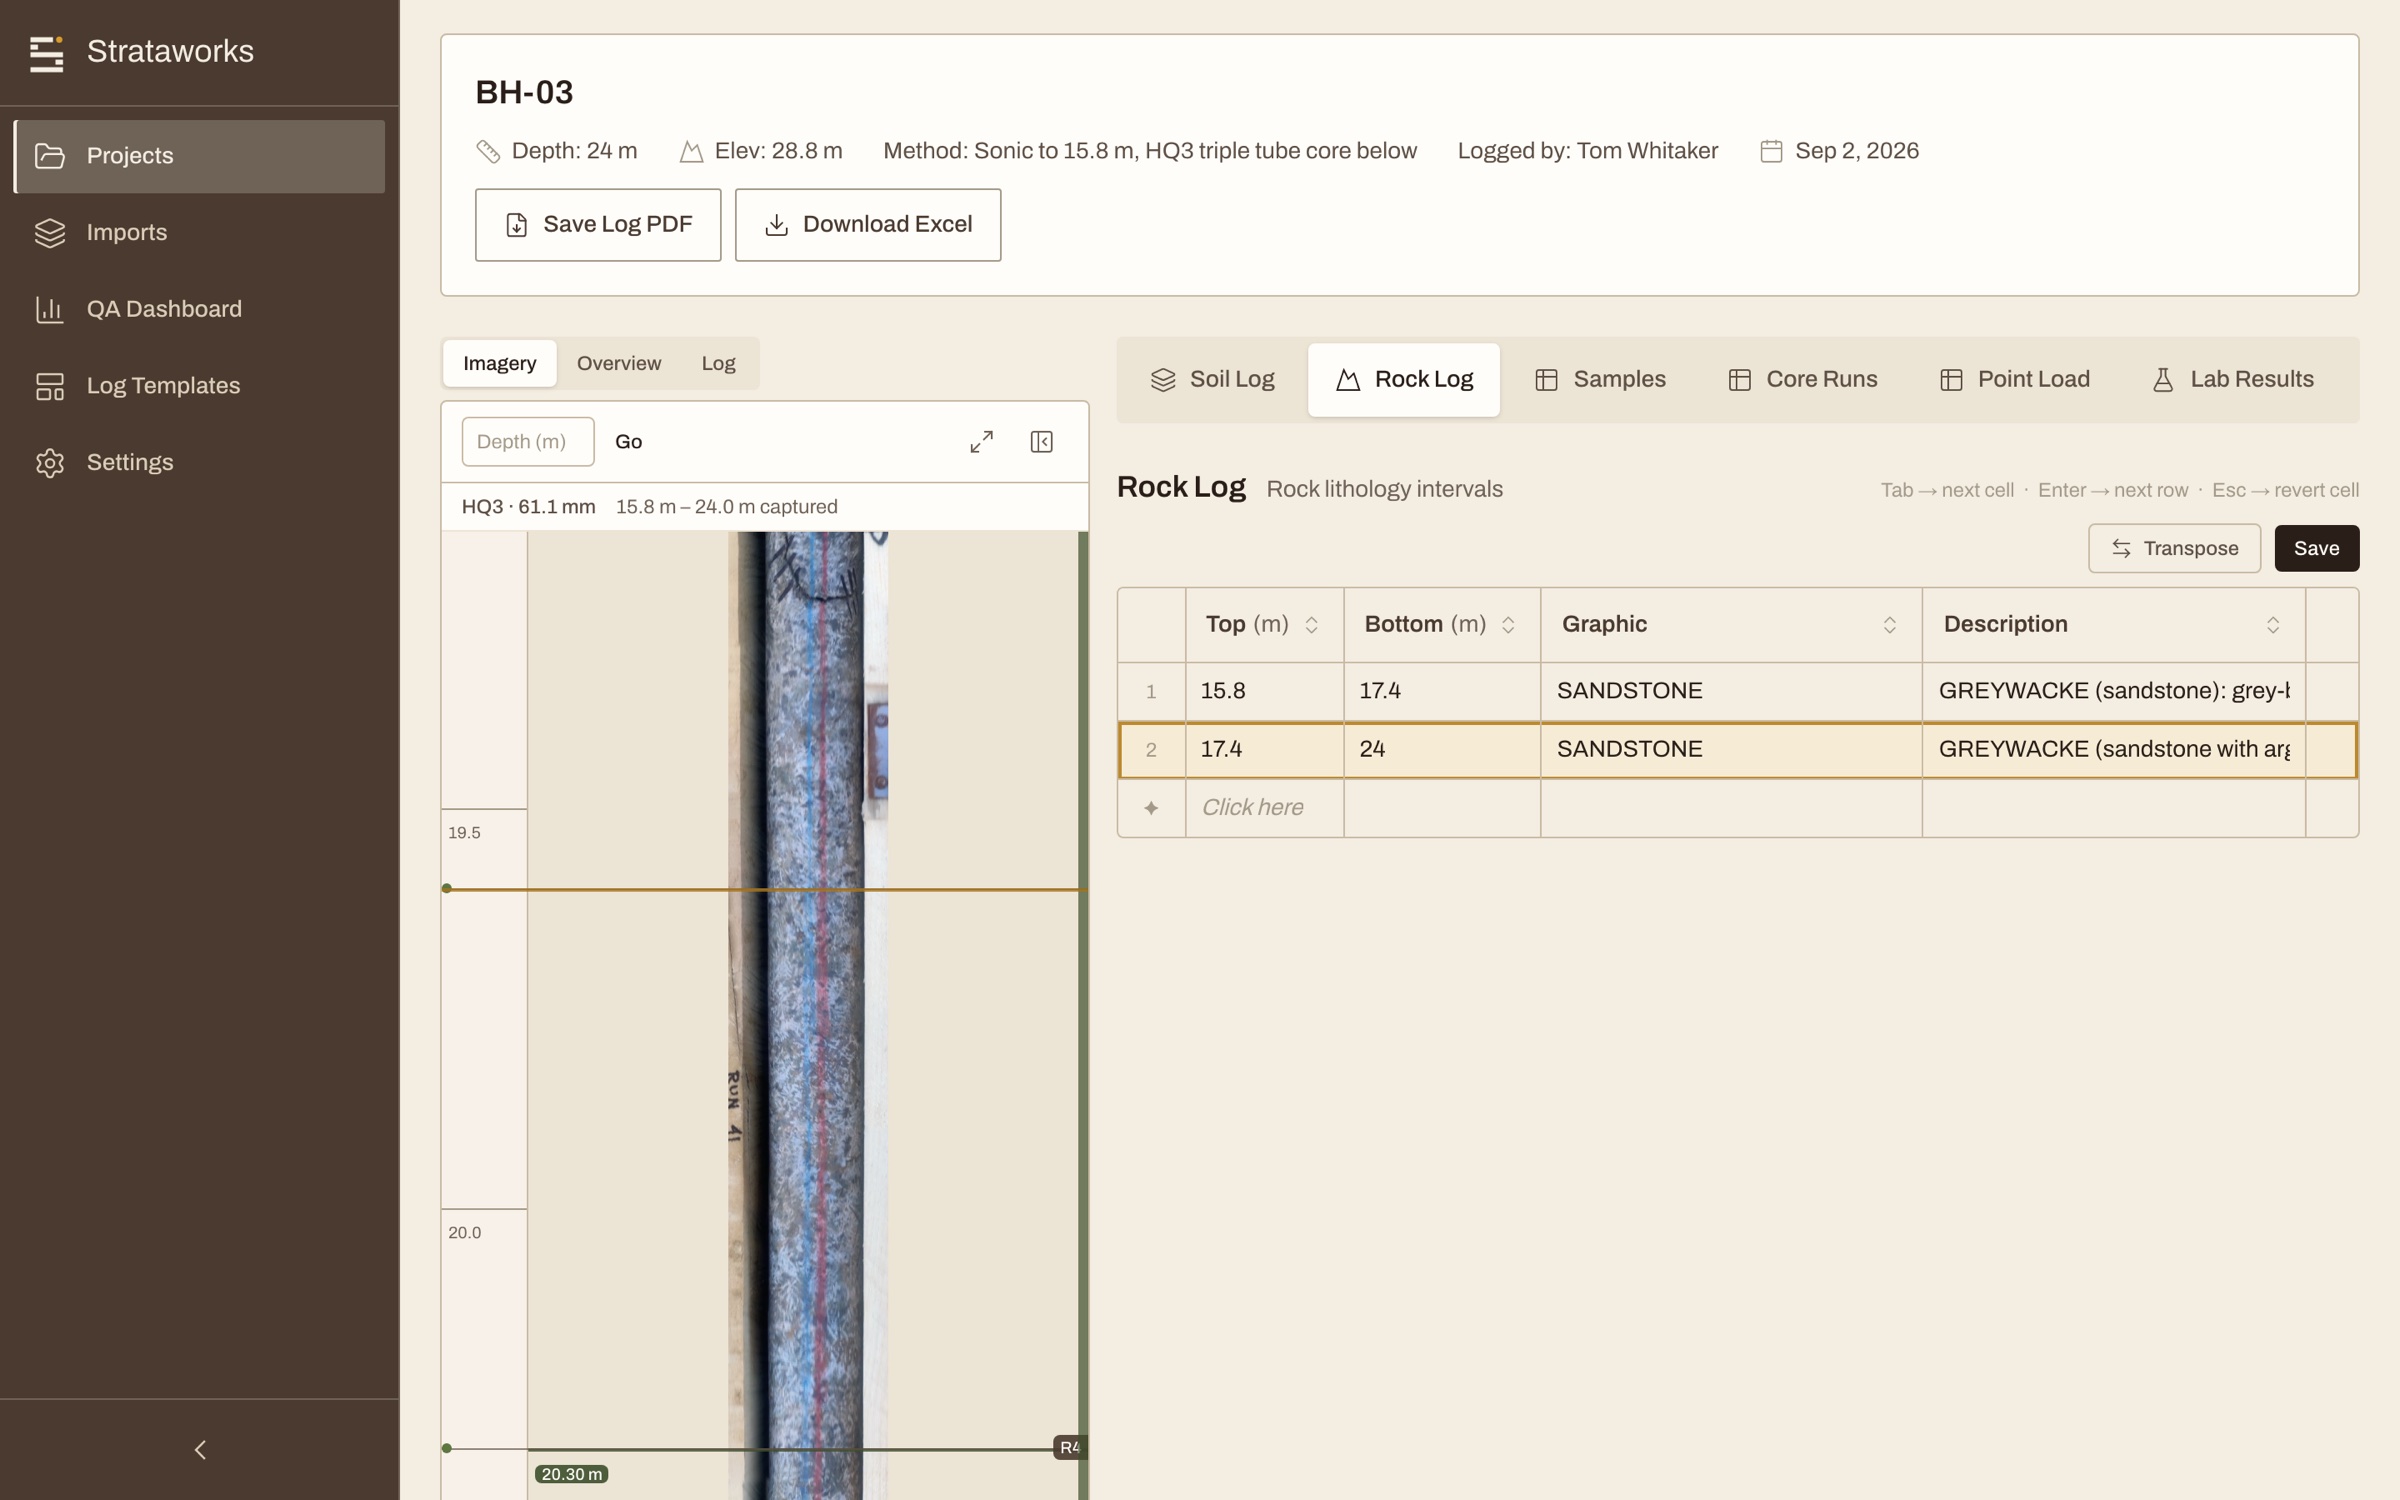Sort by Description column arrows
The width and height of the screenshot is (2400, 1500).
pos(2273,625)
